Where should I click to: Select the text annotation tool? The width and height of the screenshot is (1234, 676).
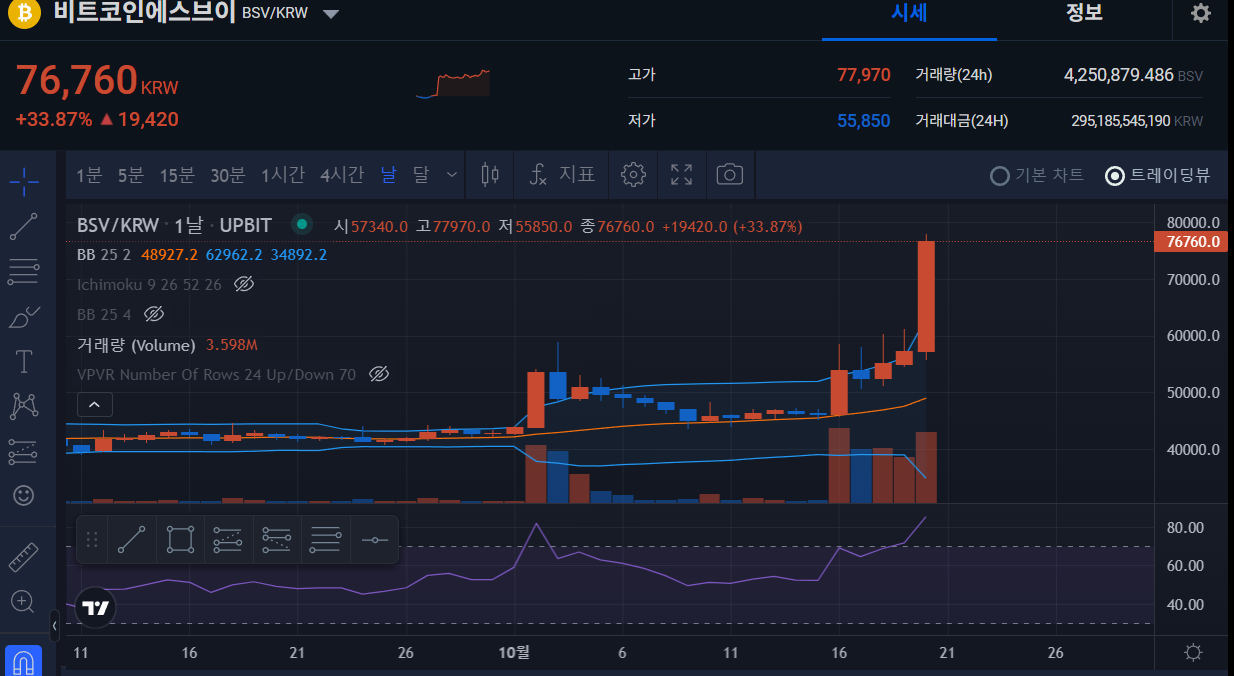pyautogui.click(x=24, y=361)
